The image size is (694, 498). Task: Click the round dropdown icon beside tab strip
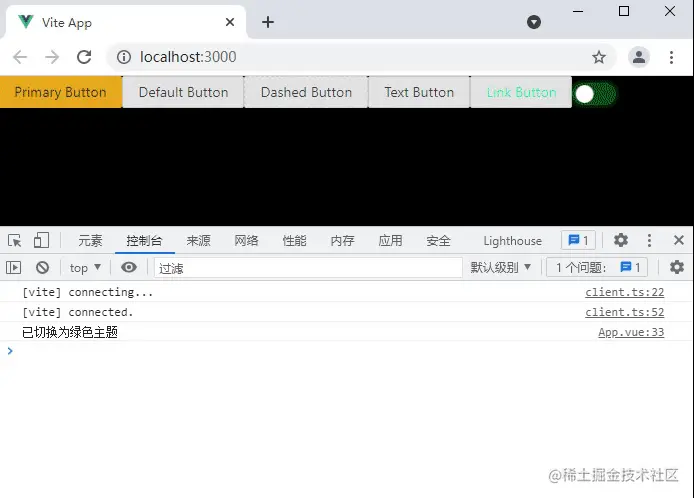[x=534, y=22]
